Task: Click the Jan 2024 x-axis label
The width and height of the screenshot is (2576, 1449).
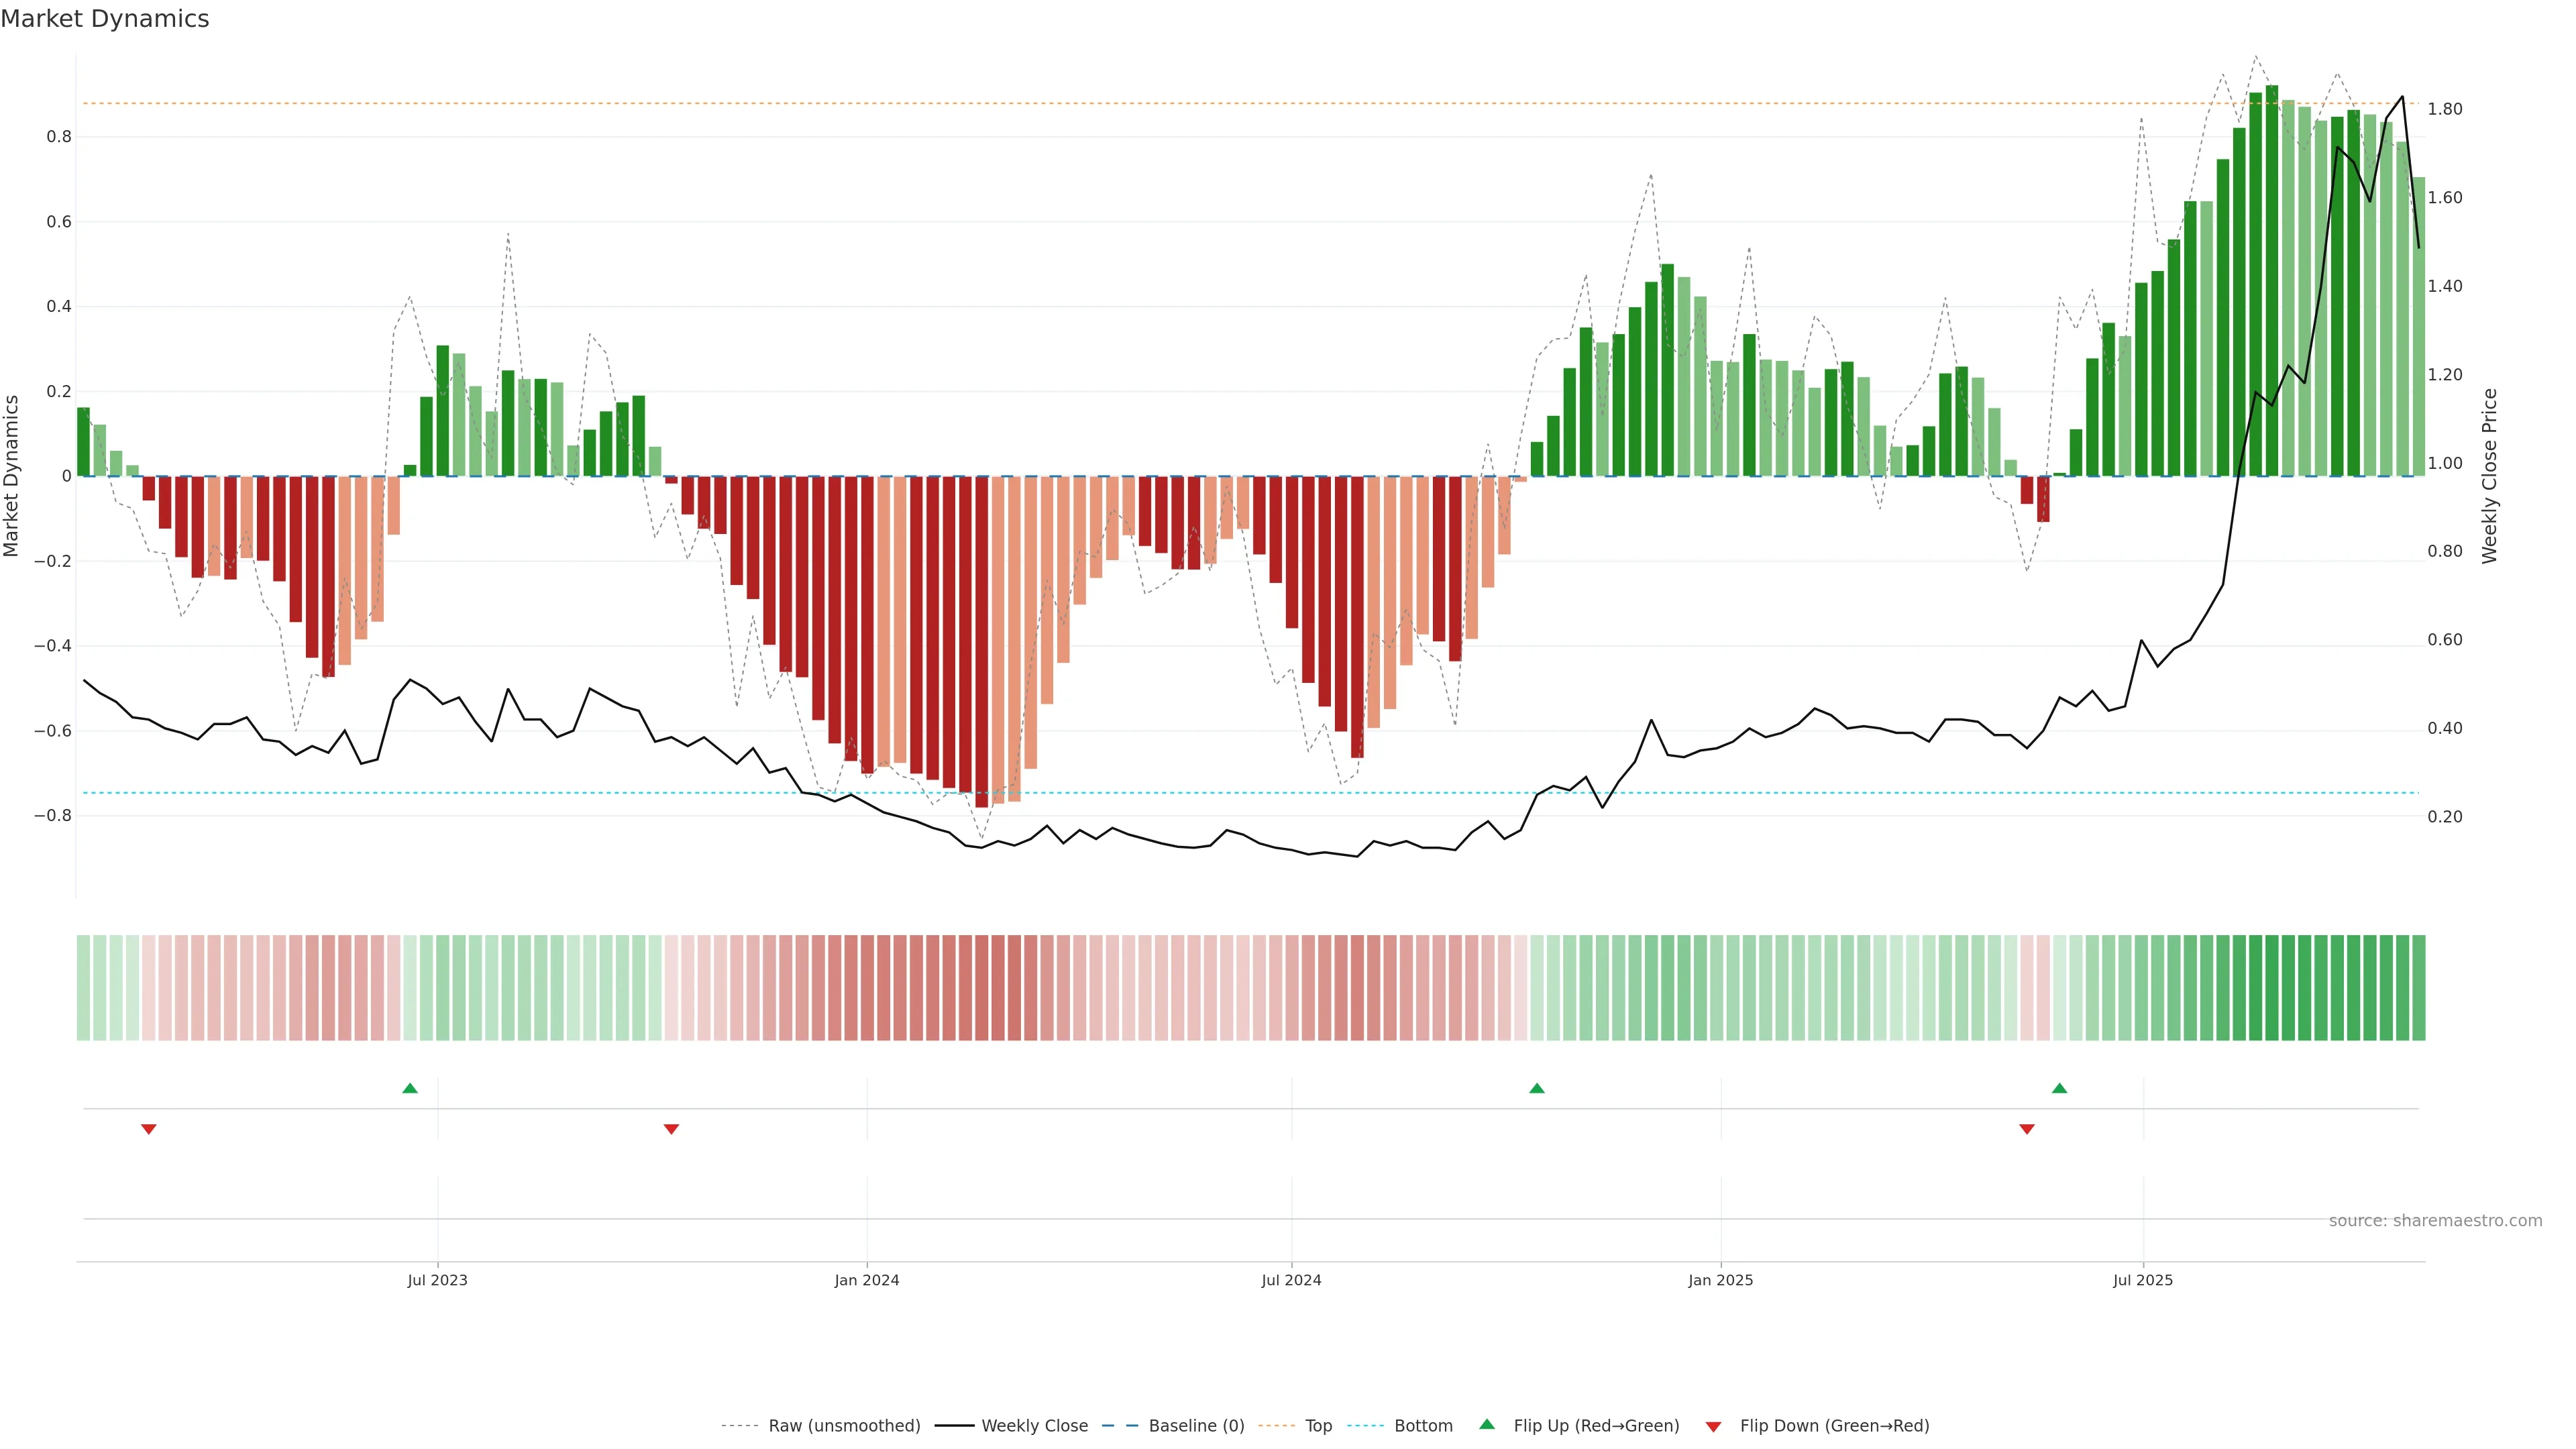Action: pyautogui.click(x=867, y=1280)
